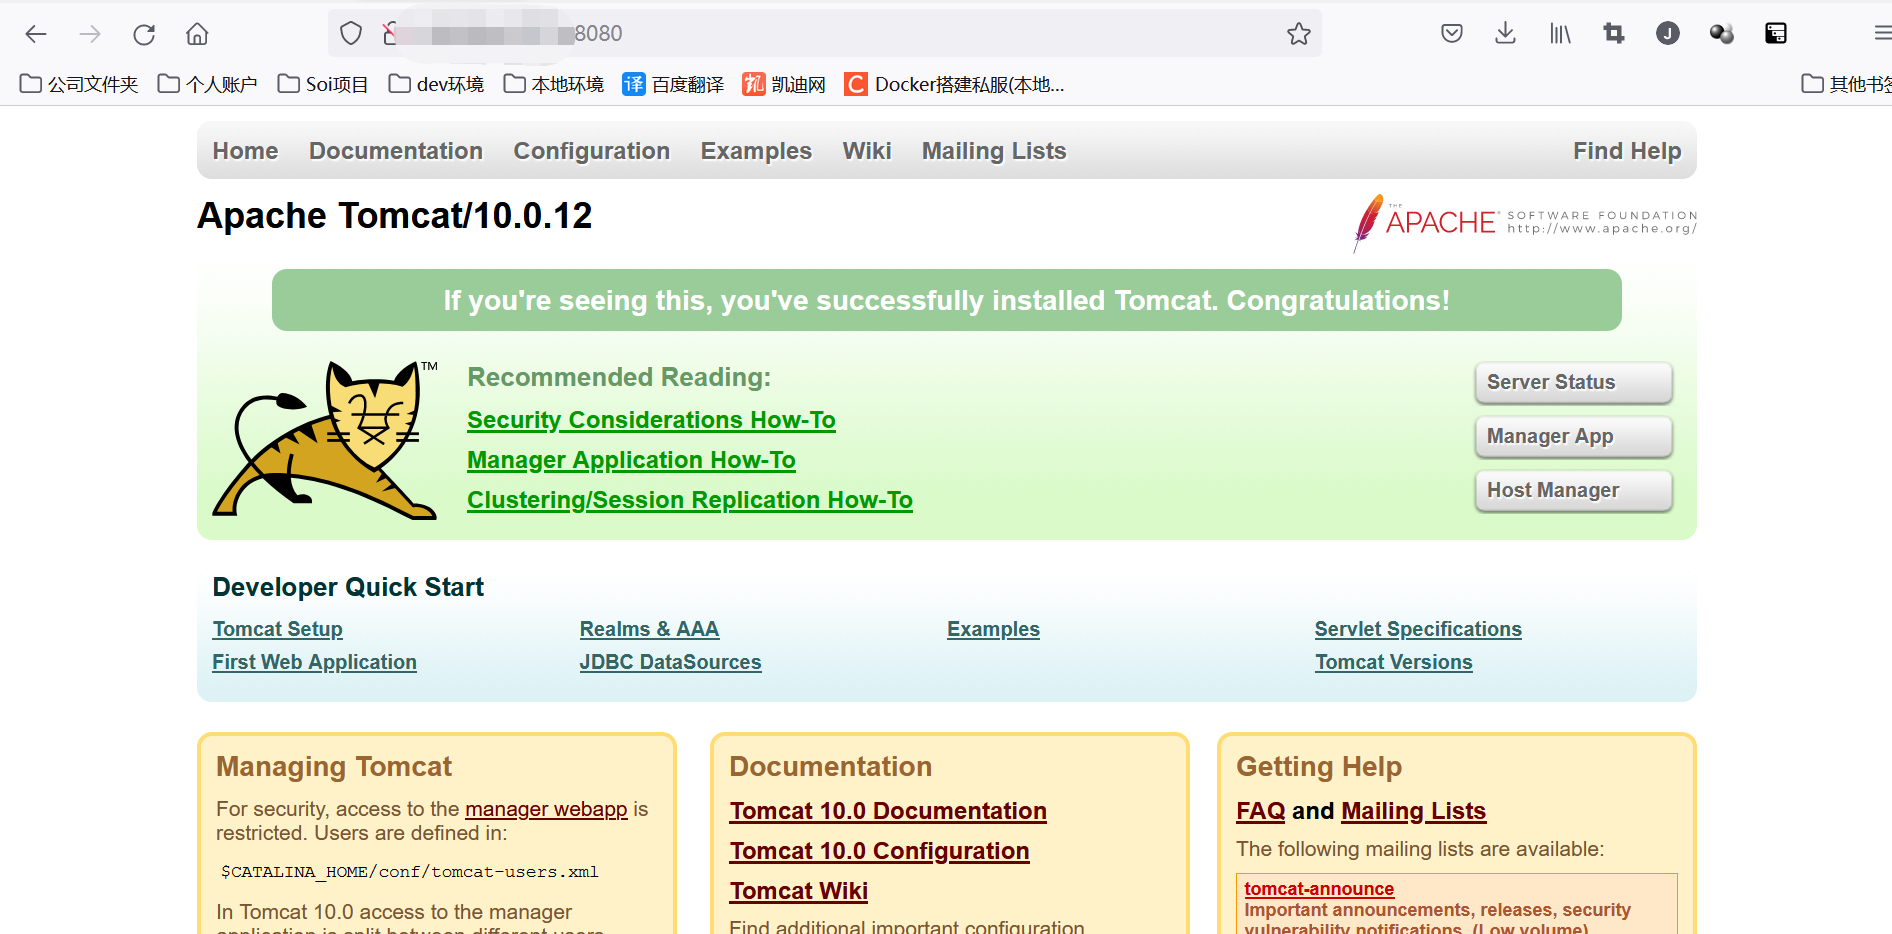
Task: Click the overlapping spheres extension icon
Action: (x=1722, y=34)
